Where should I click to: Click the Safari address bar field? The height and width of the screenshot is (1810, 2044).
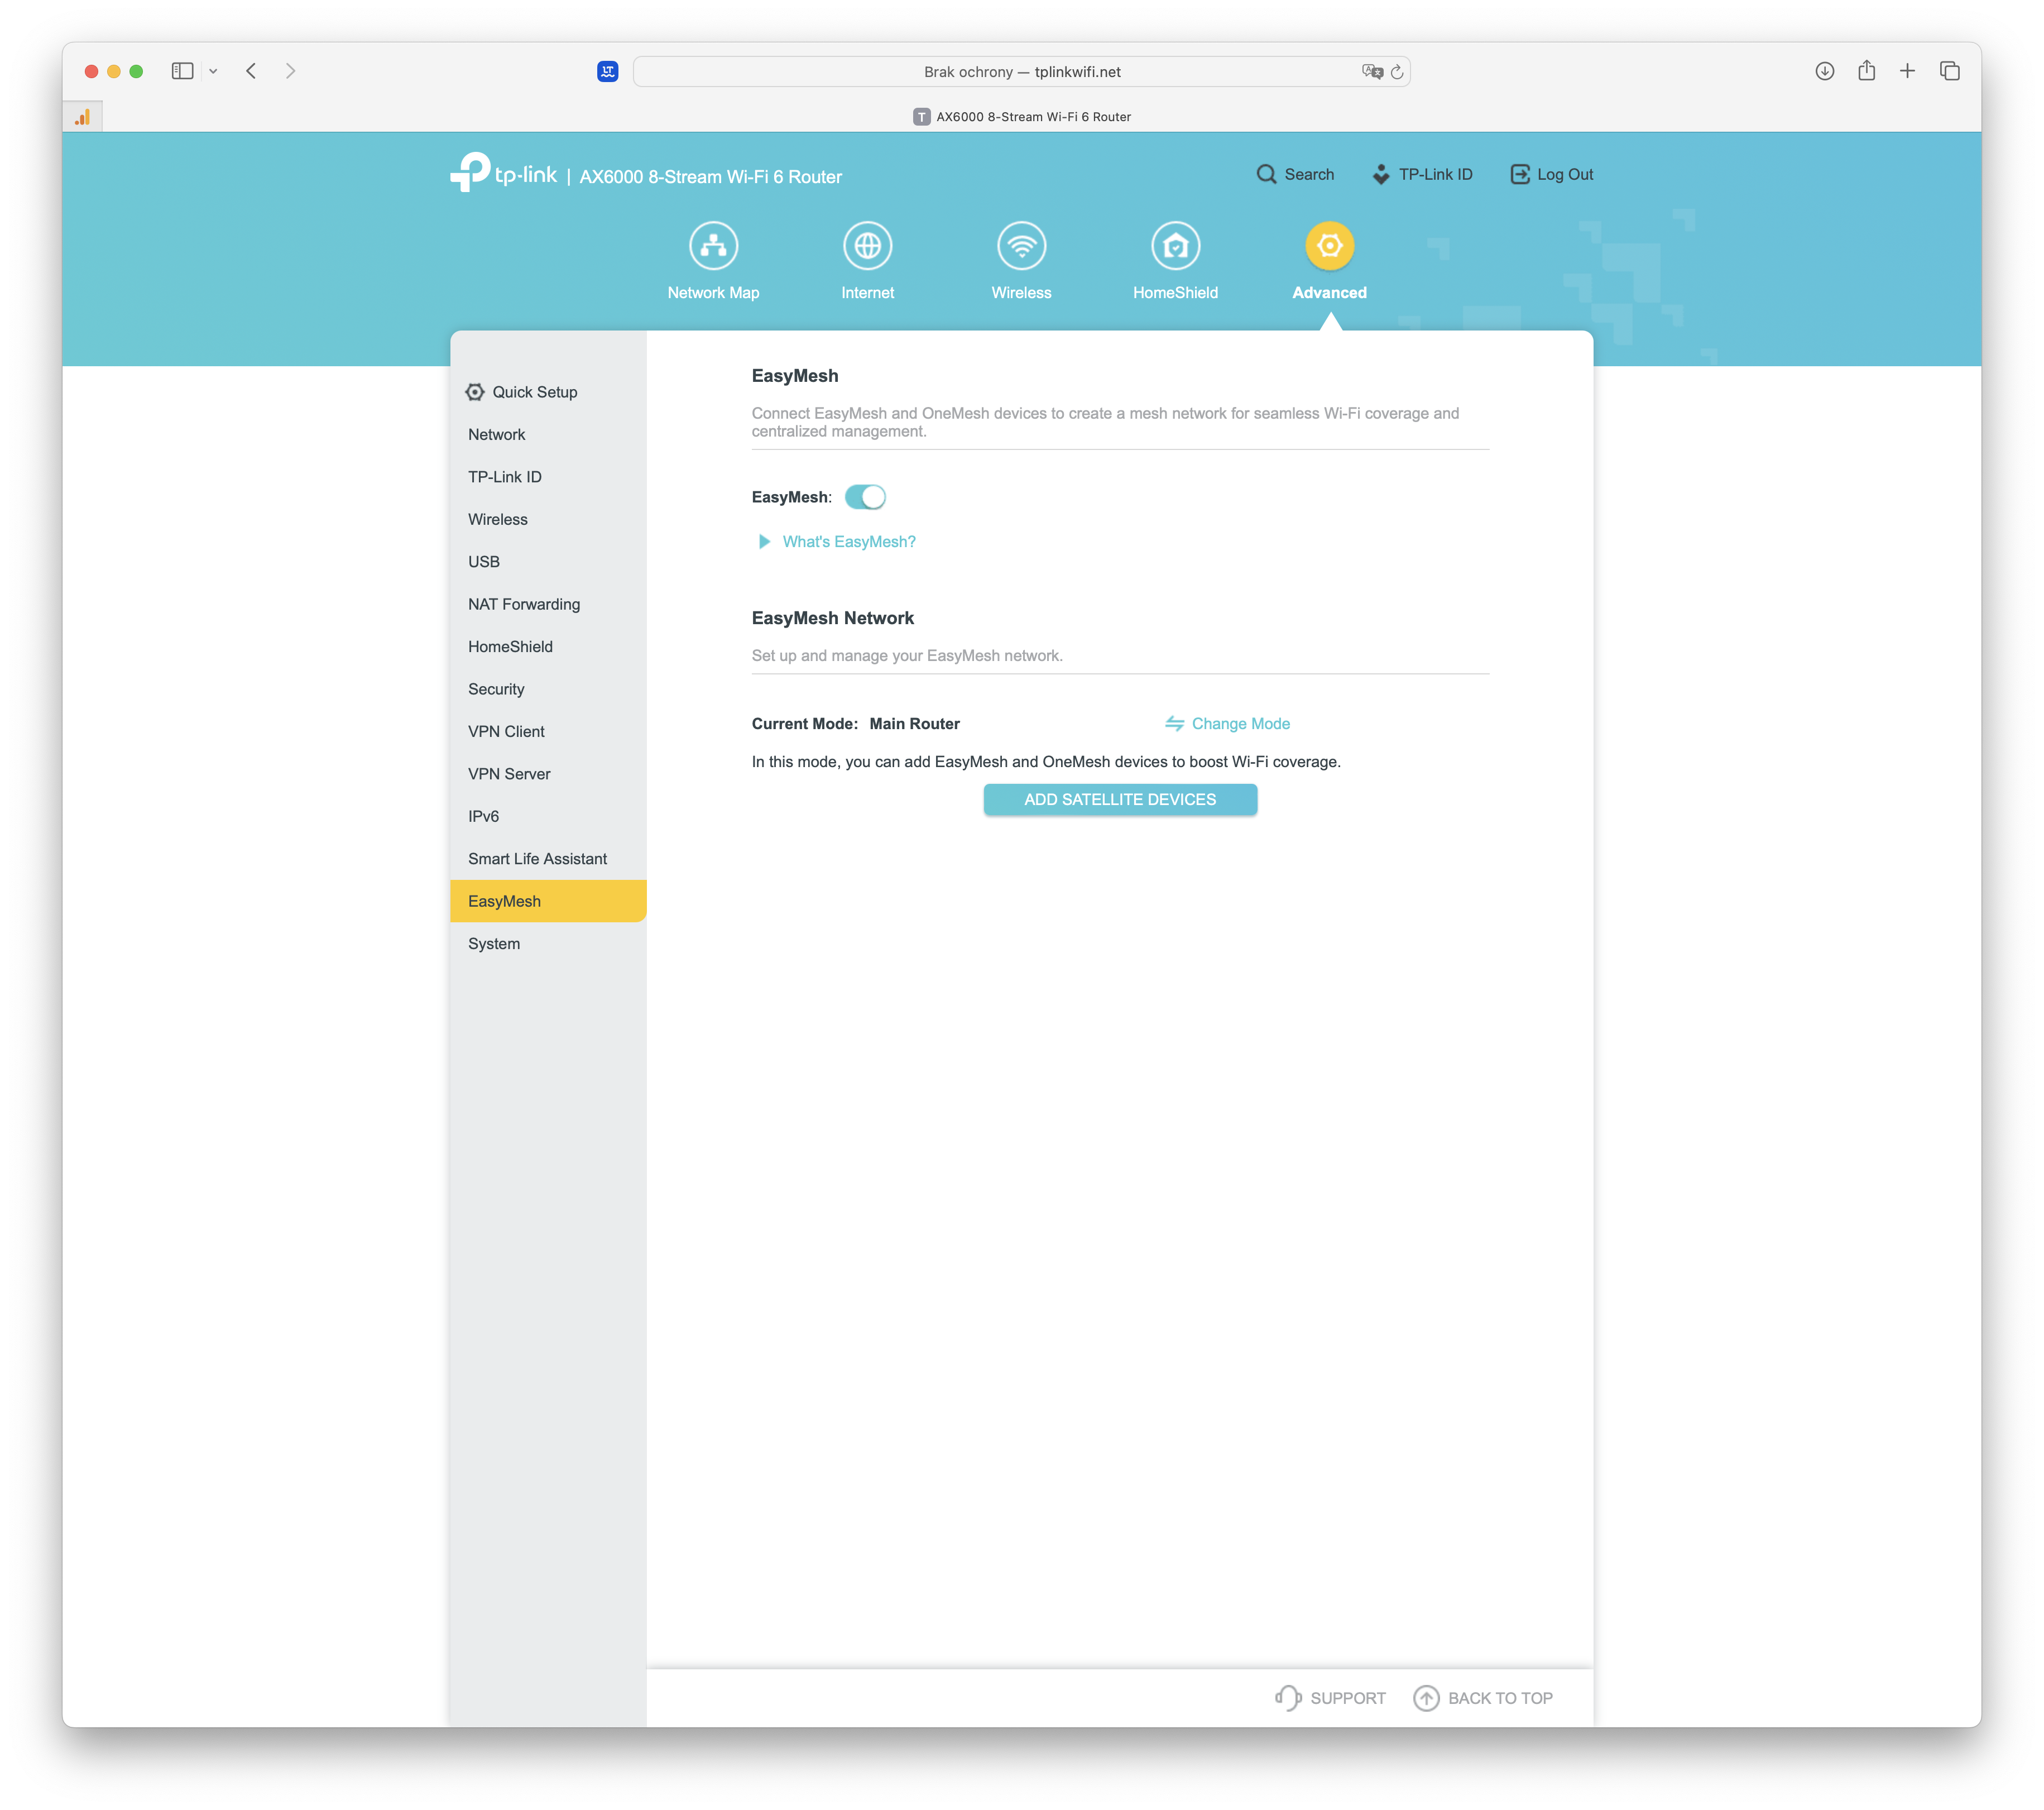1021,71
